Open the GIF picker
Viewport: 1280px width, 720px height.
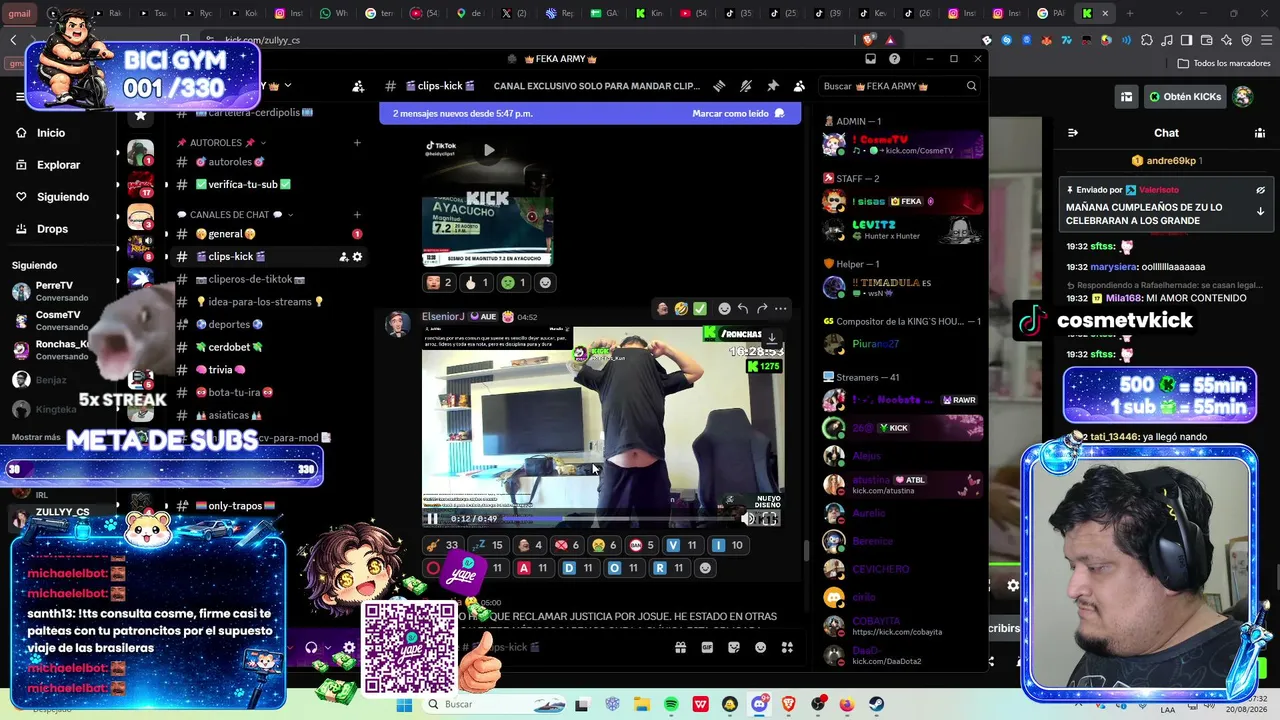point(707,648)
